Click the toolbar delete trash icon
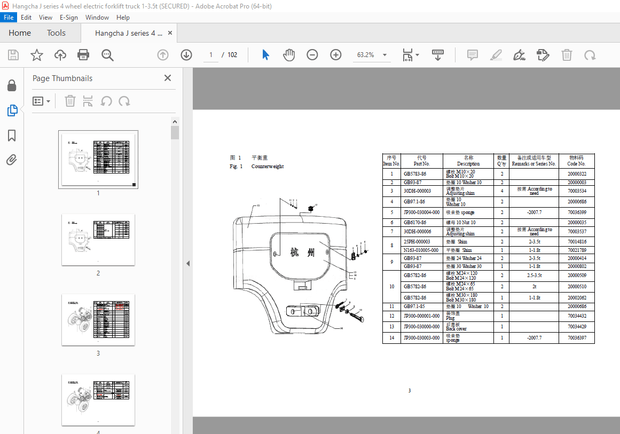 tap(567, 55)
